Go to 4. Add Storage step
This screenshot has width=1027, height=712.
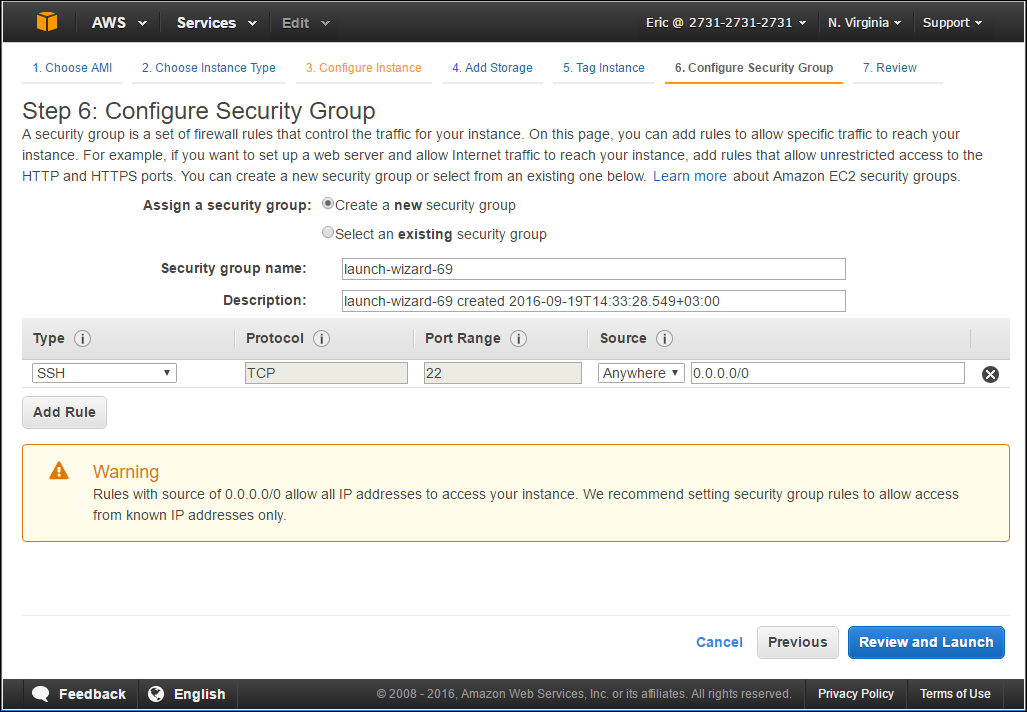(x=492, y=67)
